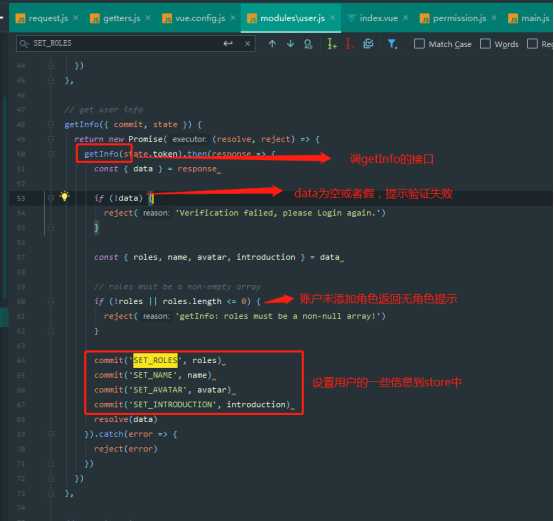
Task: Click the 'SET_AVATAR' commit string
Action: click(158, 390)
